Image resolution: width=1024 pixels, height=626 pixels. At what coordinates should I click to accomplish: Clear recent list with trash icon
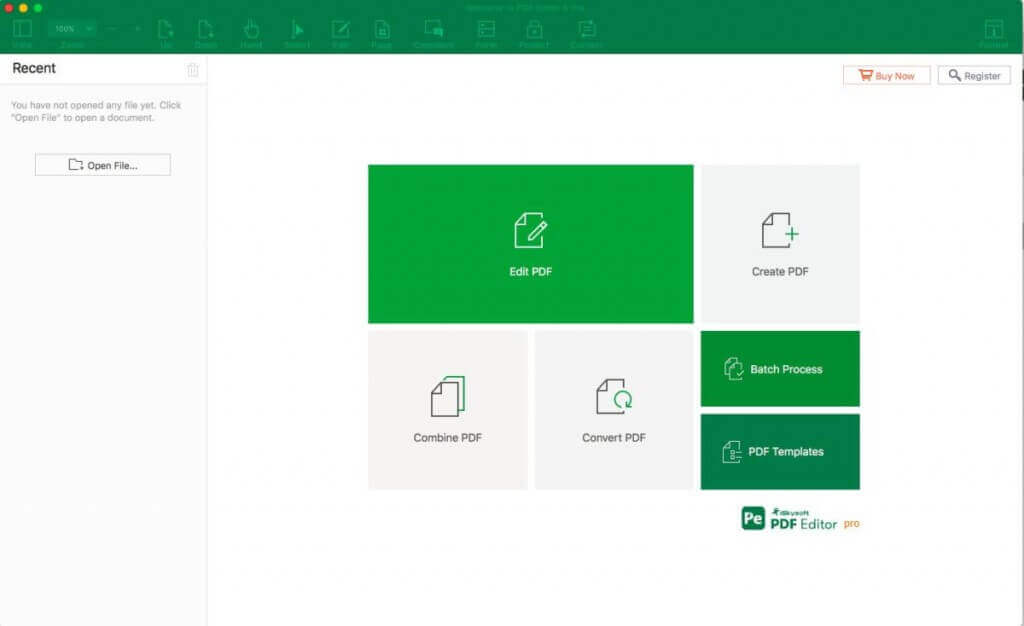click(x=193, y=70)
